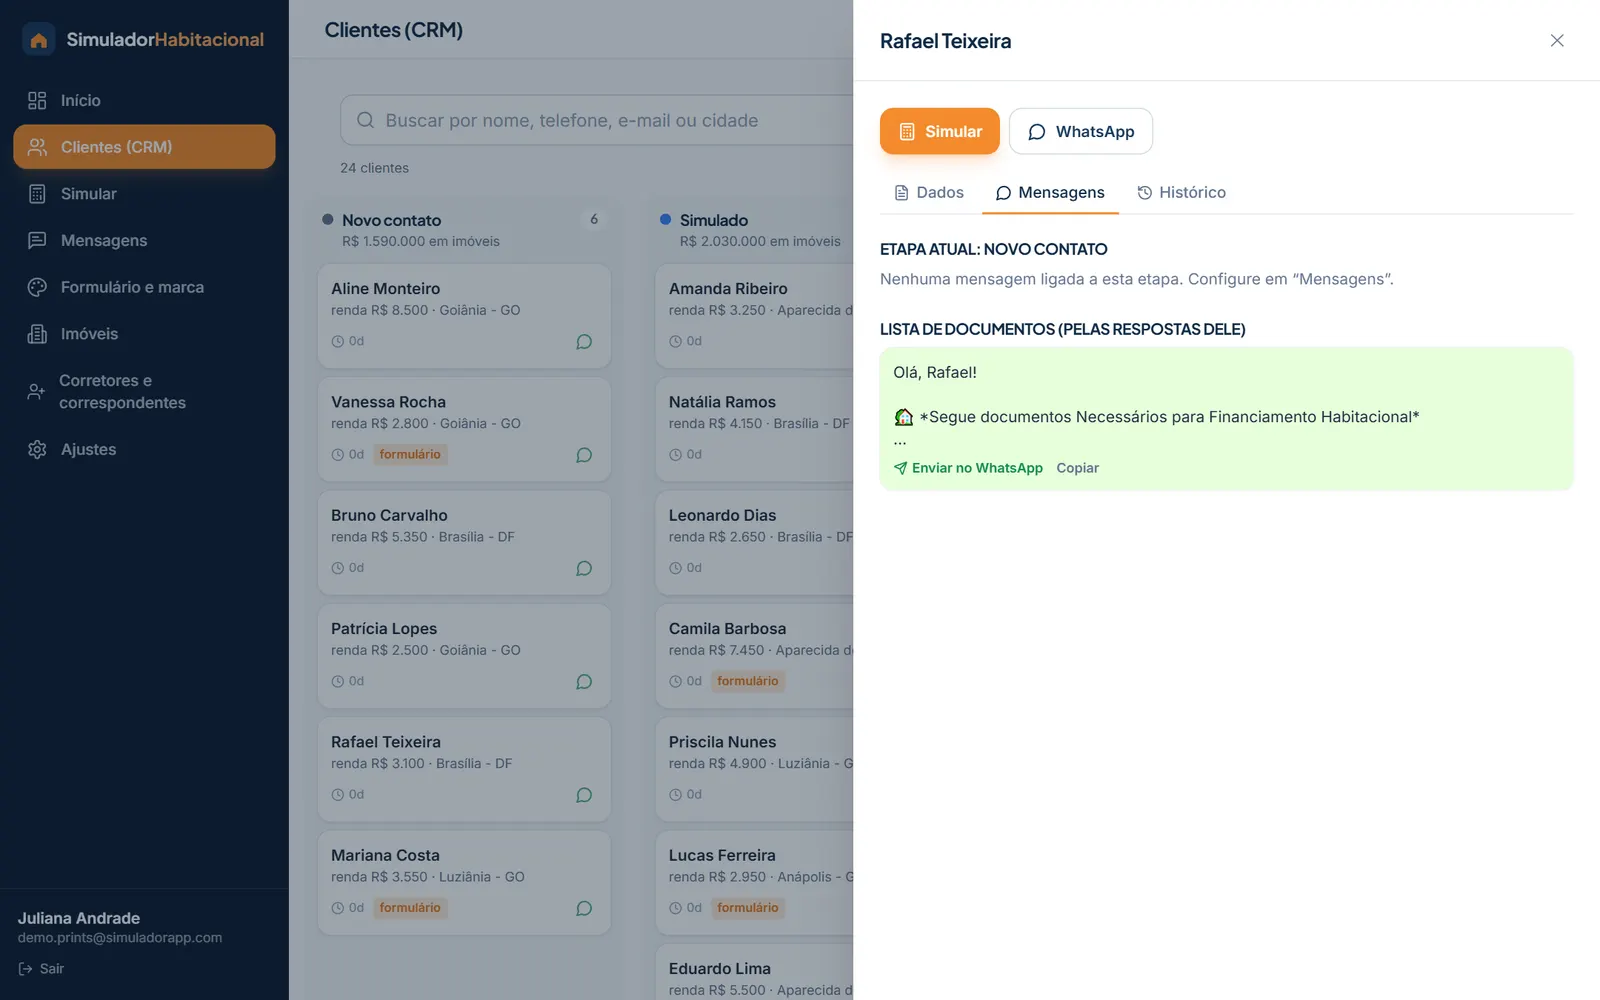The width and height of the screenshot is (1600, 1000).
Task: Click the WhatsApp button
Action: coord(1081,131)
